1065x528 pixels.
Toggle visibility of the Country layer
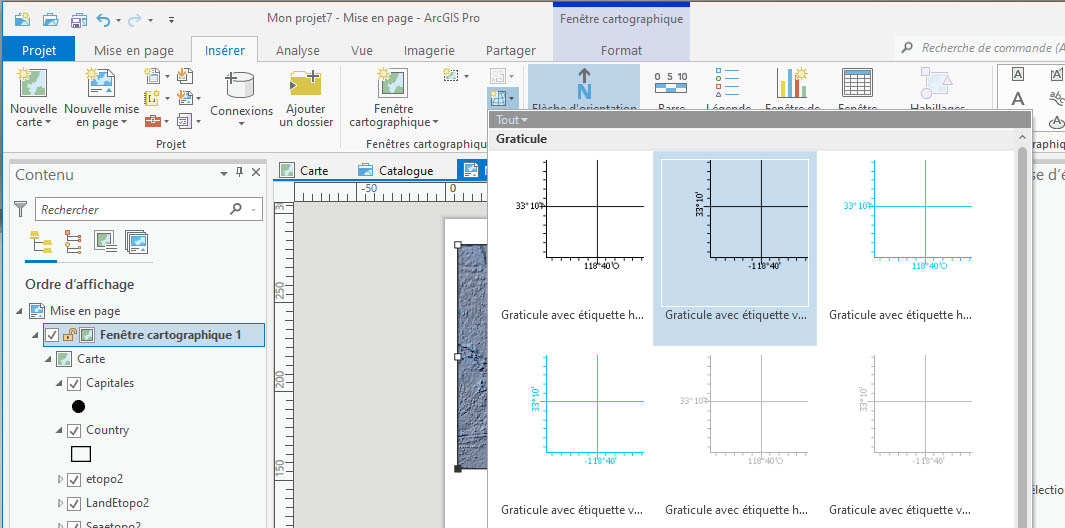pos(73,430)
